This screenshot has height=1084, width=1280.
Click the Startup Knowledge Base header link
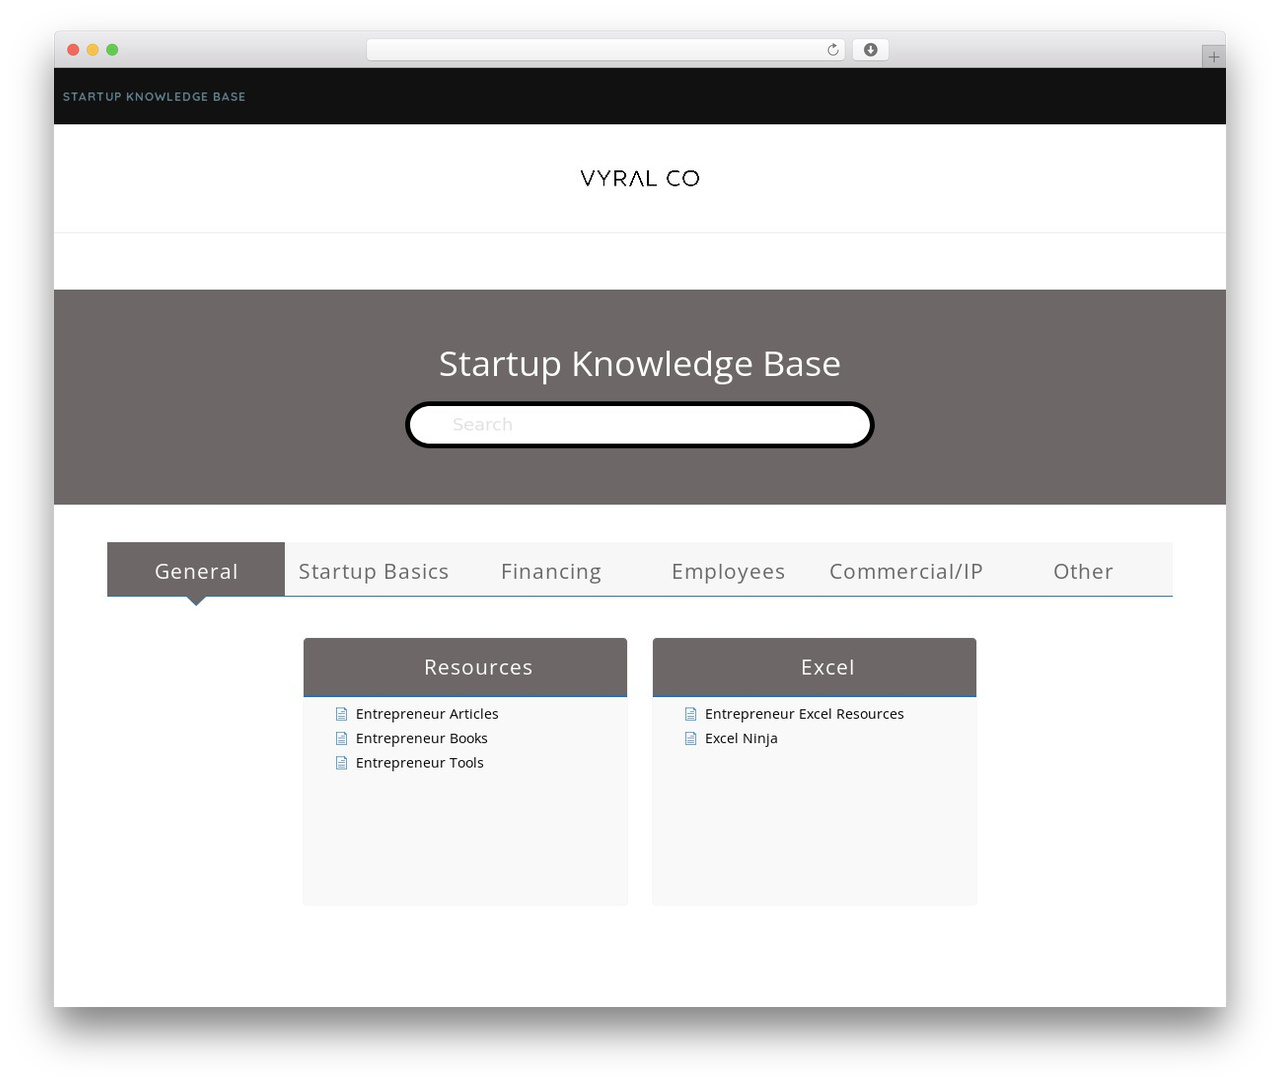tap(154, 97)
